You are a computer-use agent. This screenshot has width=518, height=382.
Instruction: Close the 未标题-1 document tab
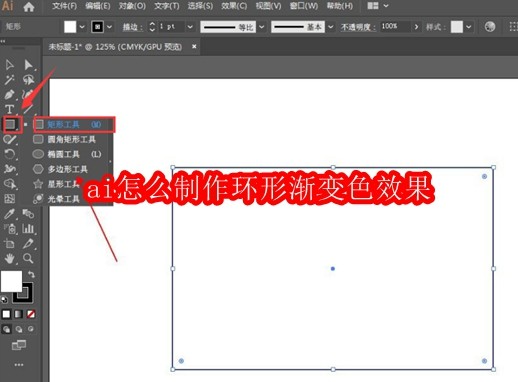pos(194,47)
